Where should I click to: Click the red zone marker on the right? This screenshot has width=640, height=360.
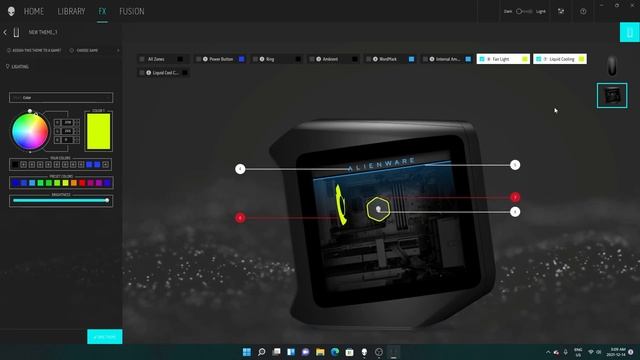[515, 197]
